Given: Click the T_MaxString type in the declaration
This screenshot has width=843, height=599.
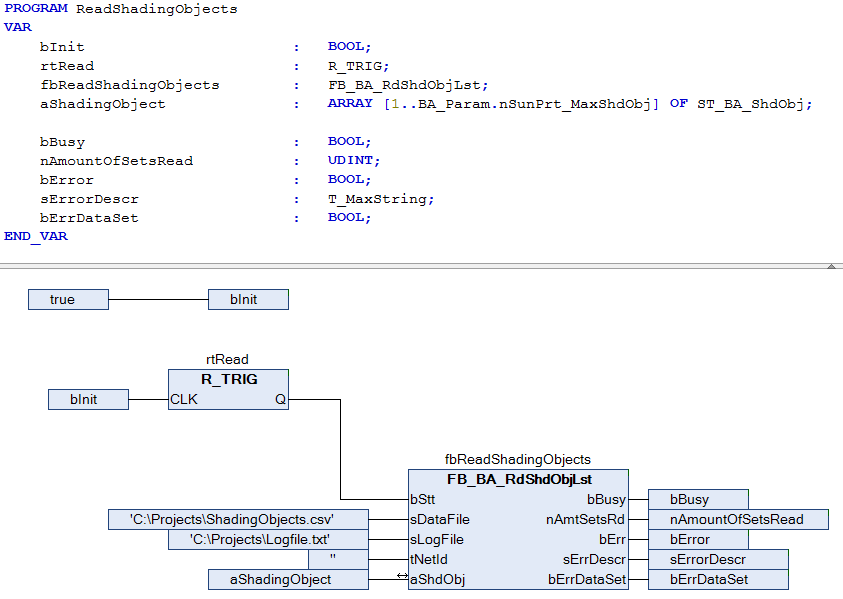Looking at the screenshot, I should click(377, 199).
